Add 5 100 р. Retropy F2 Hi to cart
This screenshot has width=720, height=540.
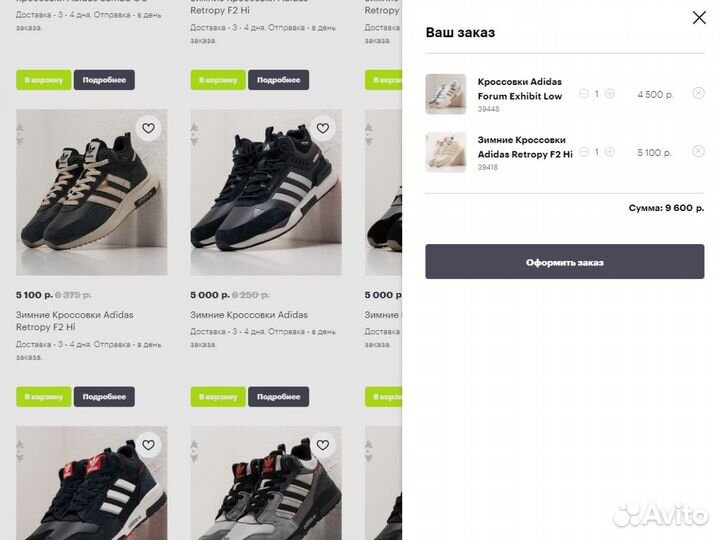[43, 397]
